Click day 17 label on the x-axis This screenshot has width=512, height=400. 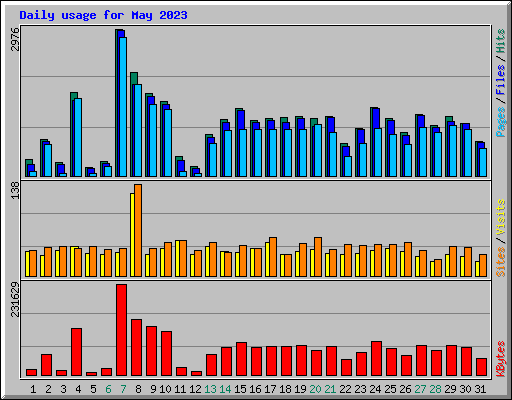point(270,389)
